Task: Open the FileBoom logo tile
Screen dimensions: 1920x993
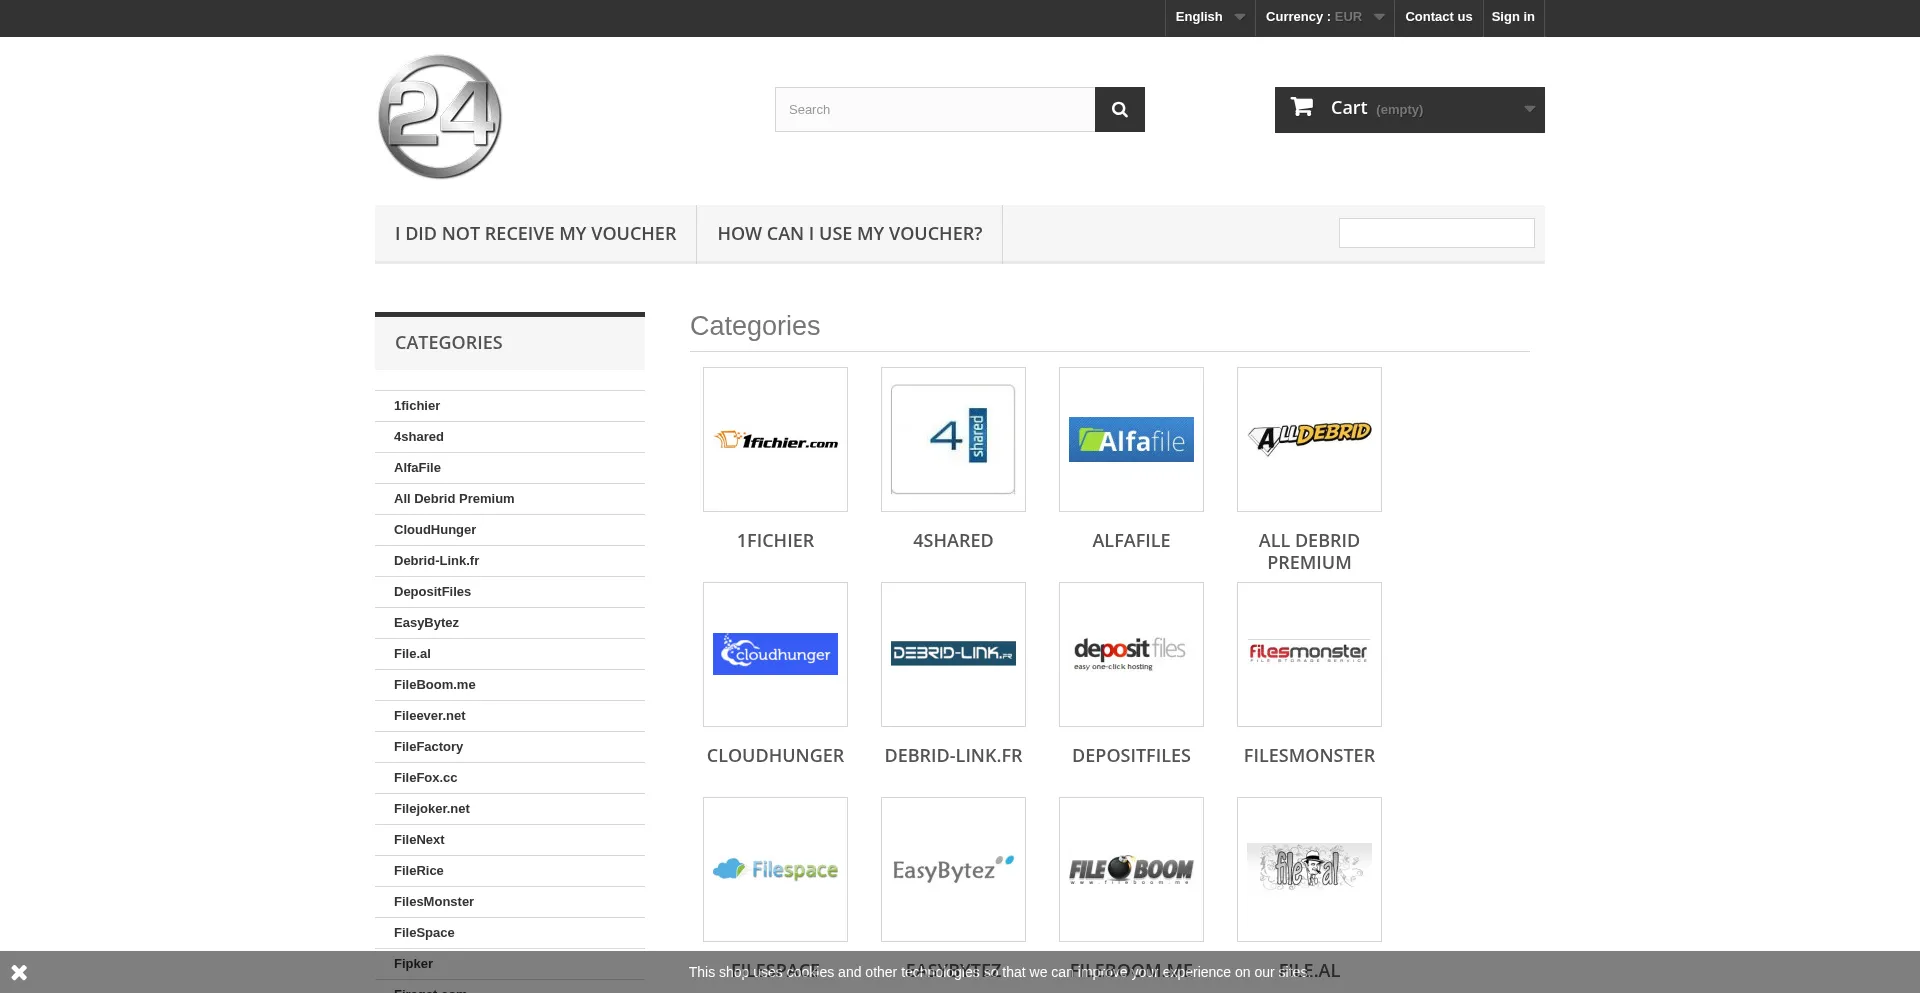Action: point(1131,869)
